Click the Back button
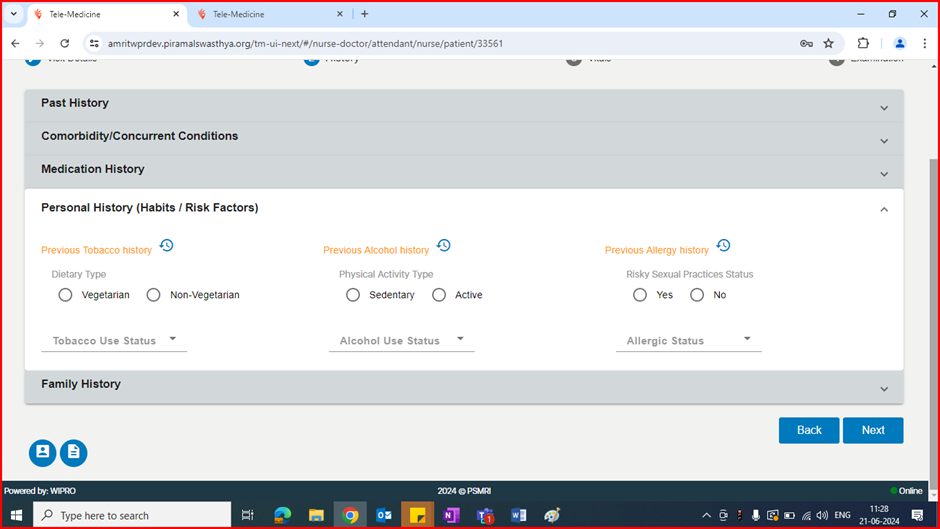940x529 pixels. [x=809, y=430]
